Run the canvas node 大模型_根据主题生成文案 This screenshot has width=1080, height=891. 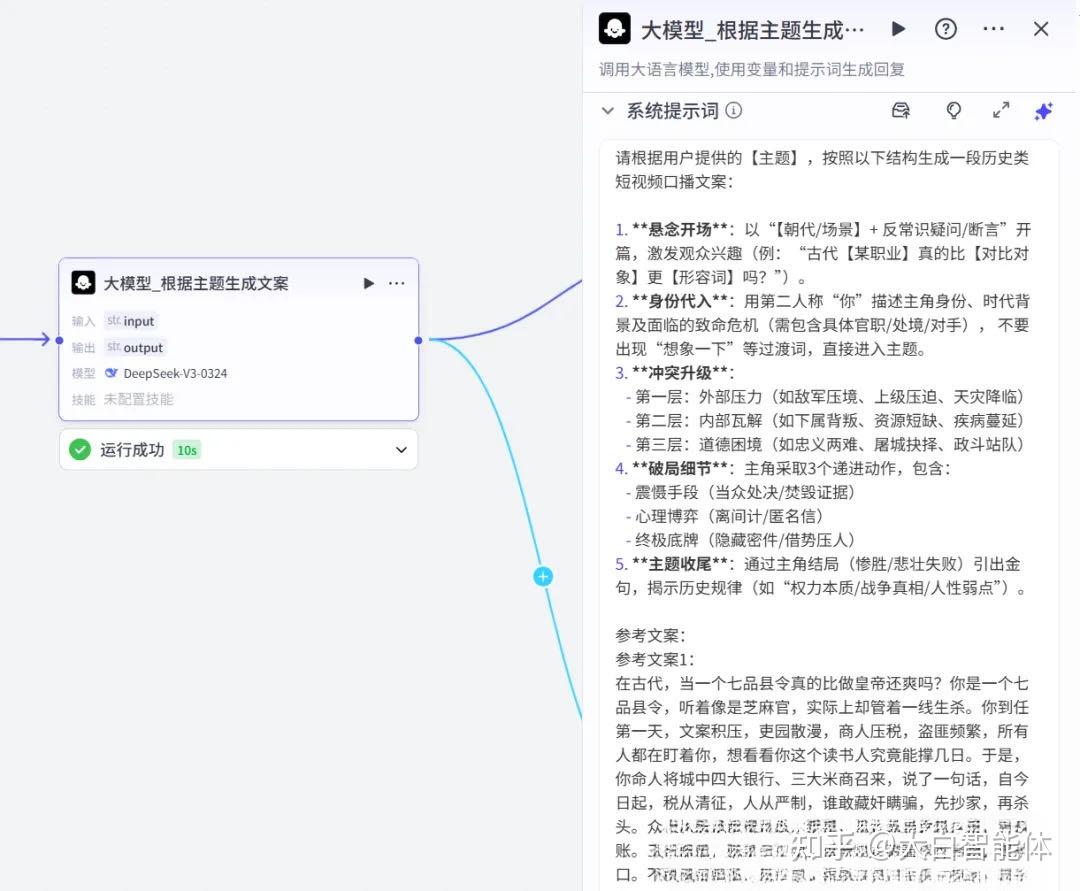point(368,283)
